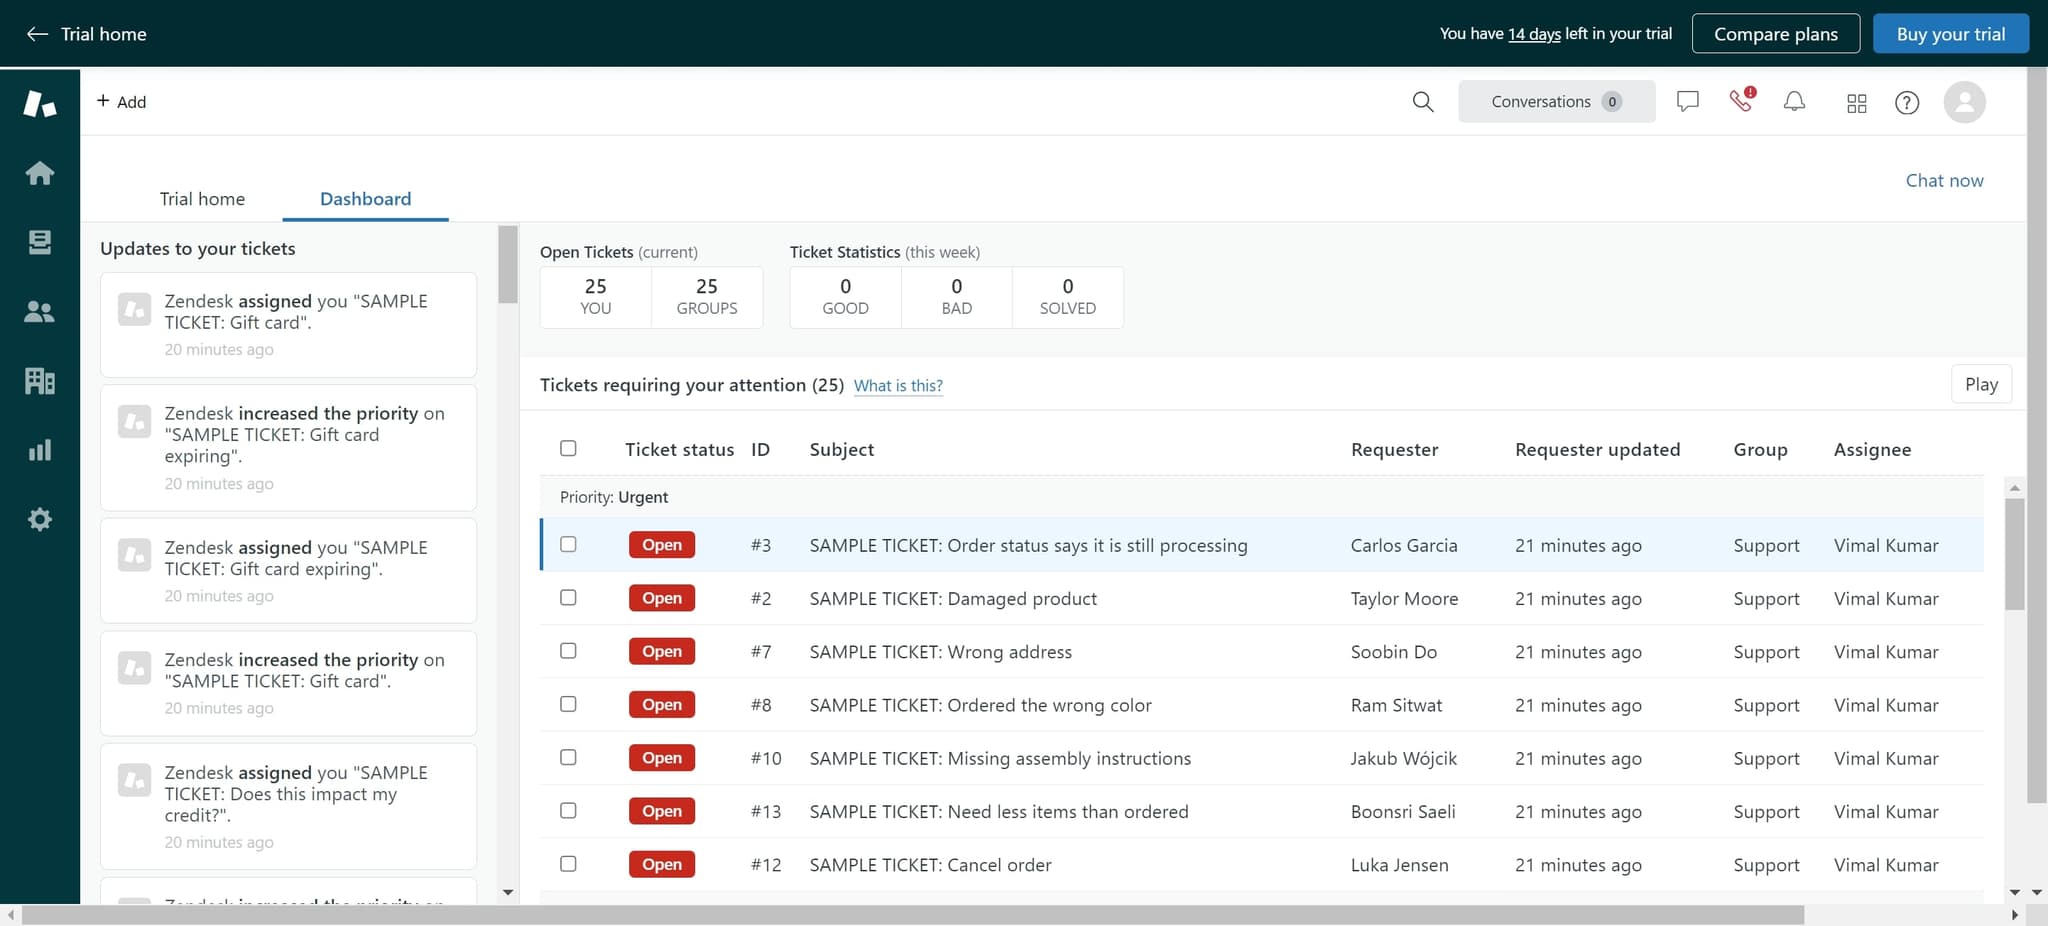Viewport: 2048px width, 926px height.
Task: Open the 'What is this?' link
Action: 897,385
